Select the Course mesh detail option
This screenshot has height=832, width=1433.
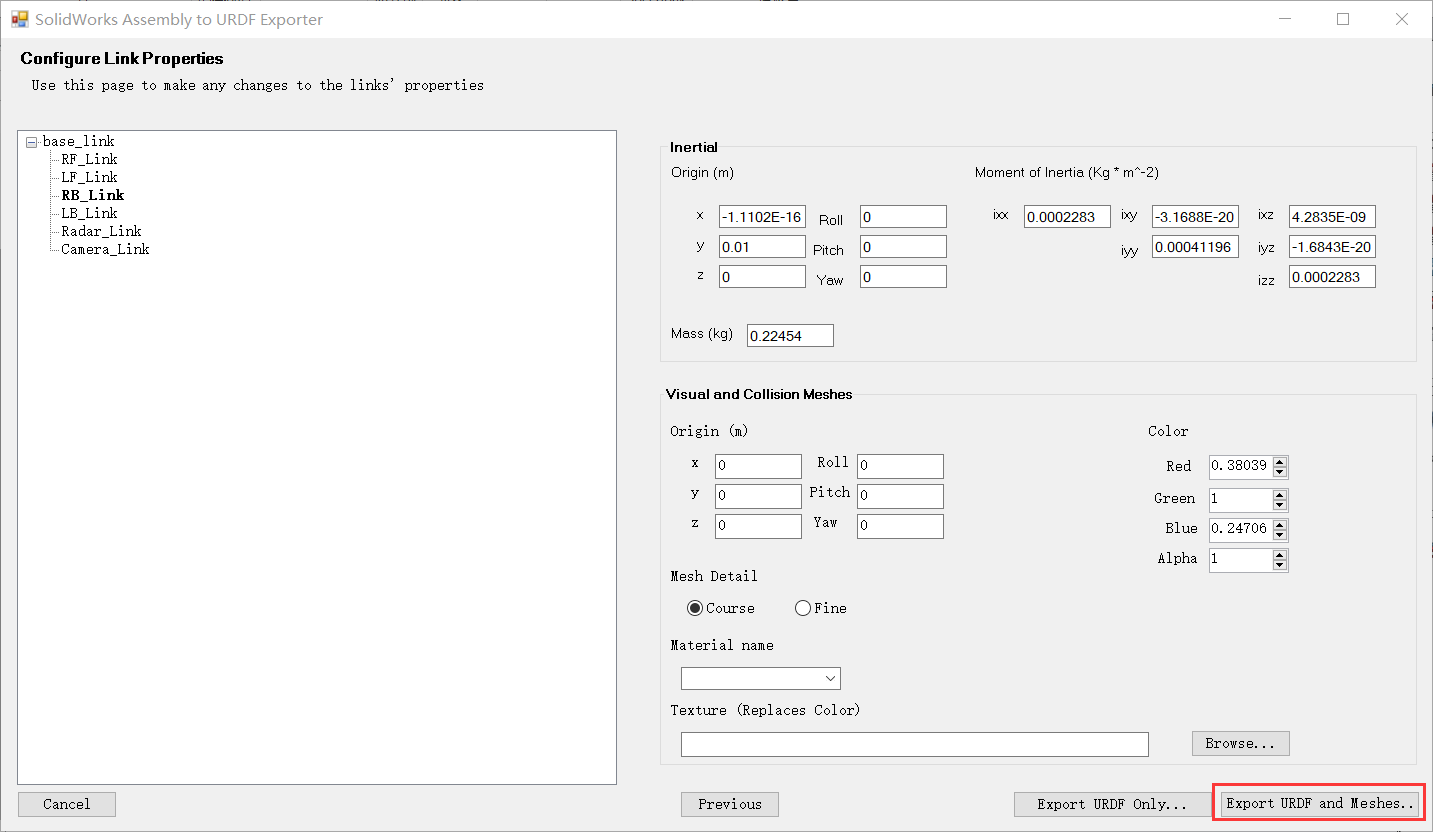tap(695, 608)
